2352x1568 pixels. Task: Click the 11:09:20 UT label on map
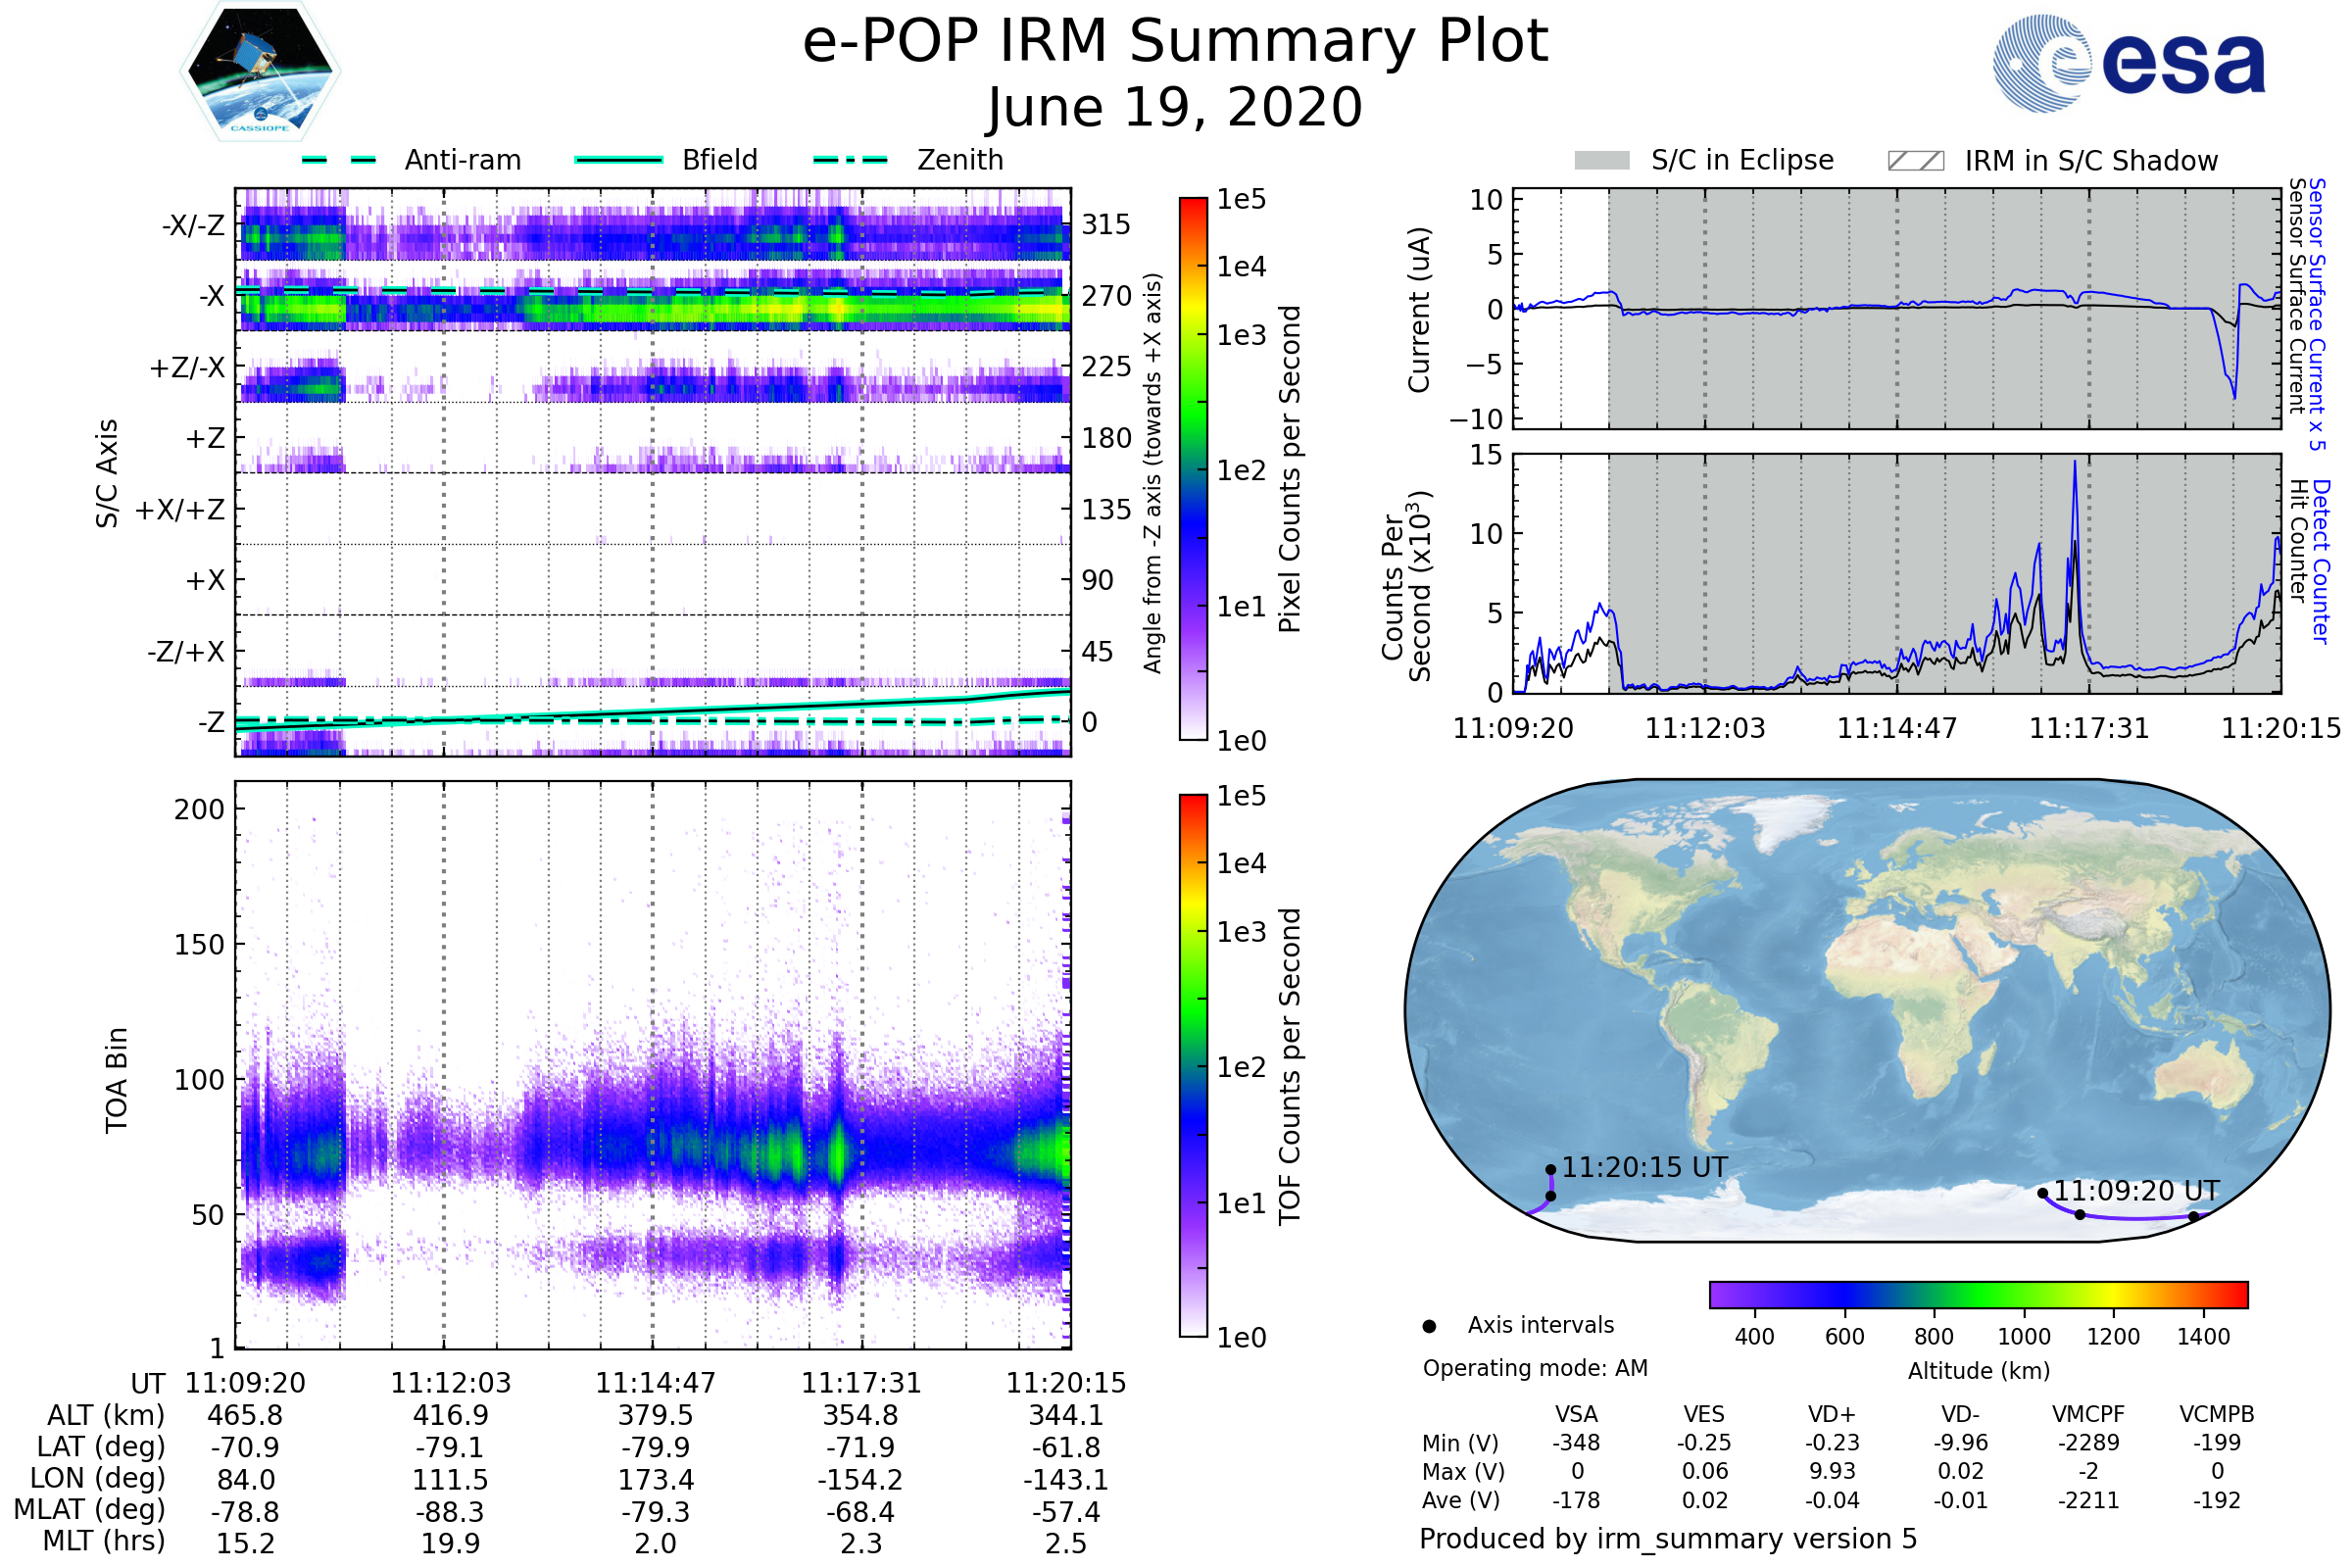tap(2136, 1191)
